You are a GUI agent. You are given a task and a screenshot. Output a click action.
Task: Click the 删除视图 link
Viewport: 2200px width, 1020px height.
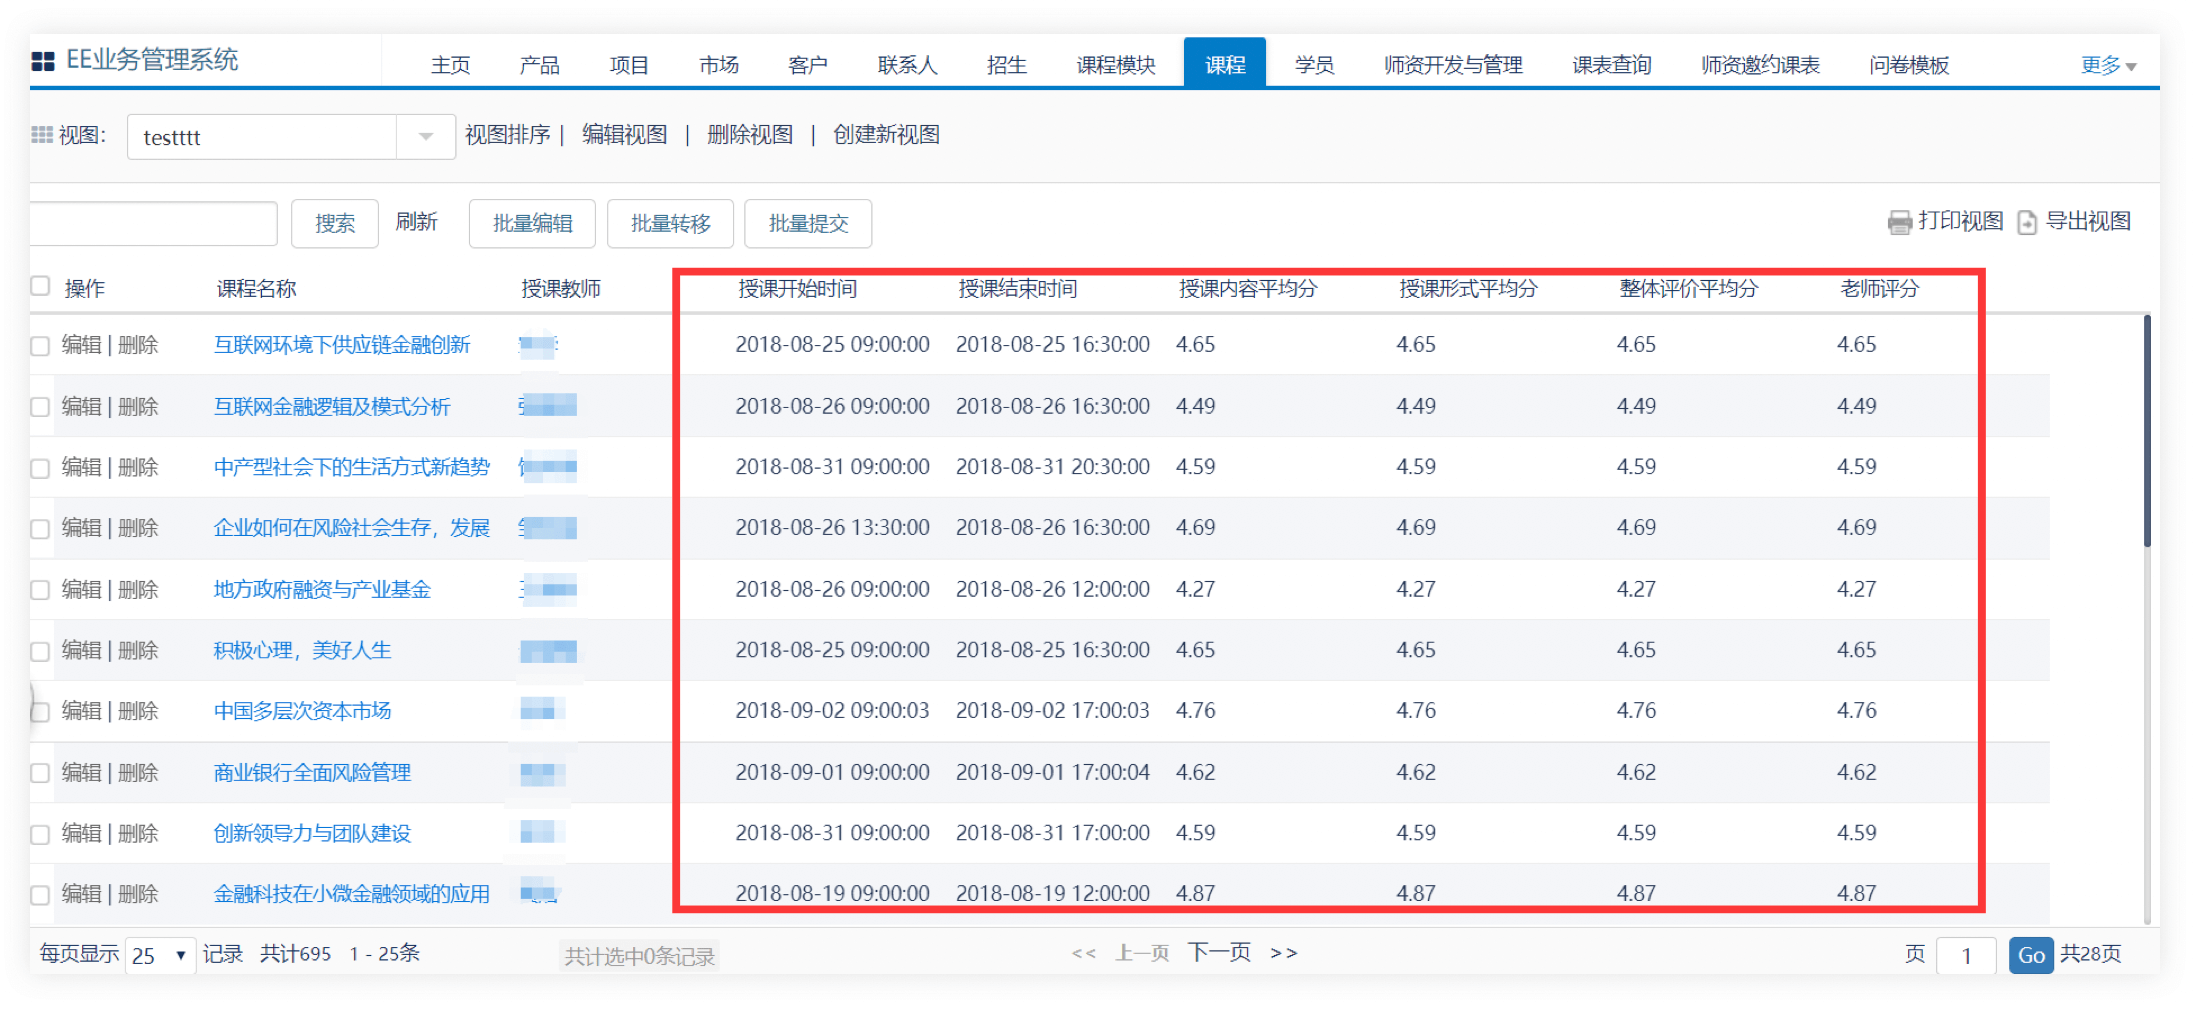[x=750, y=135]
